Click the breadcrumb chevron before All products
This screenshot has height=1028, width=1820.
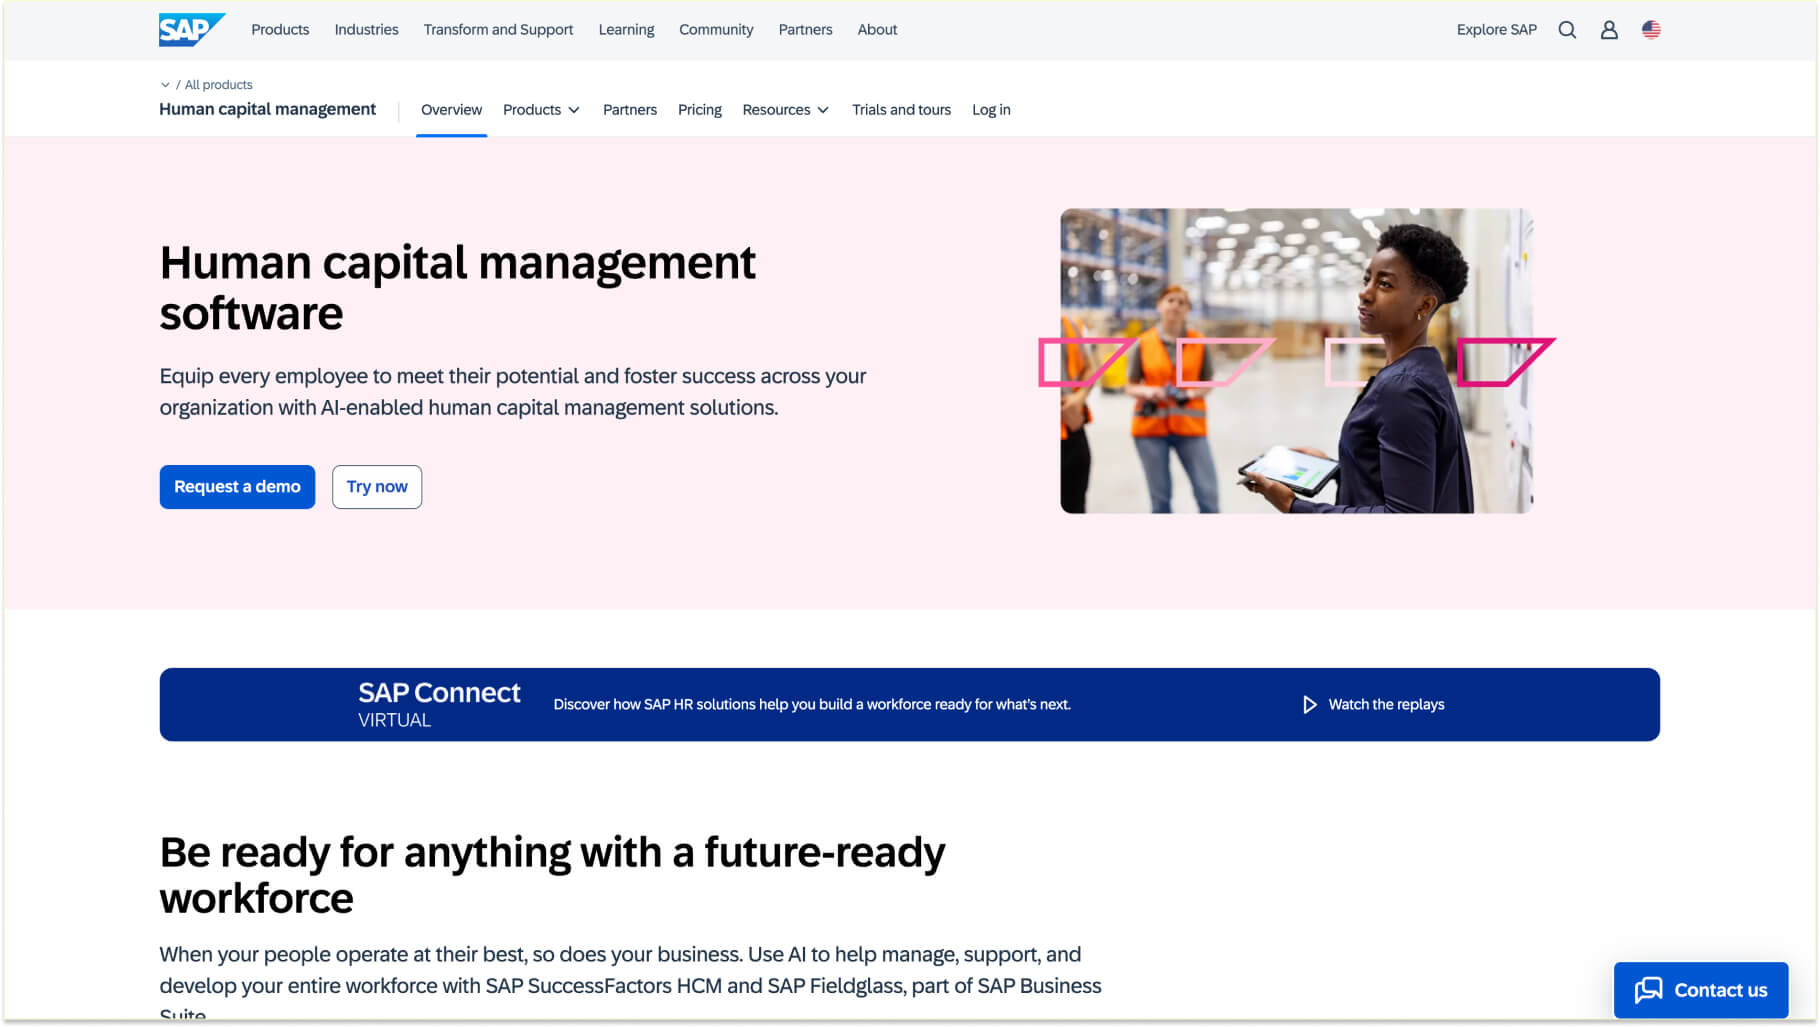tap(164, 84)
